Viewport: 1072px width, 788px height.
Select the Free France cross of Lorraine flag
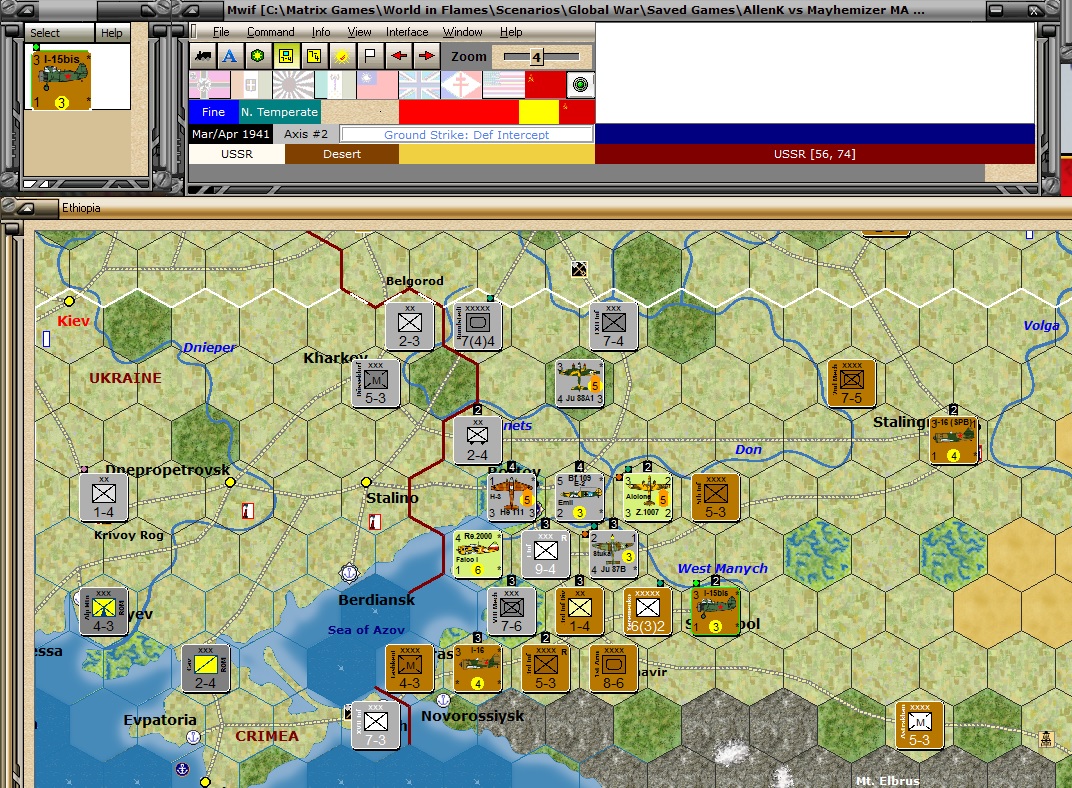461,85
